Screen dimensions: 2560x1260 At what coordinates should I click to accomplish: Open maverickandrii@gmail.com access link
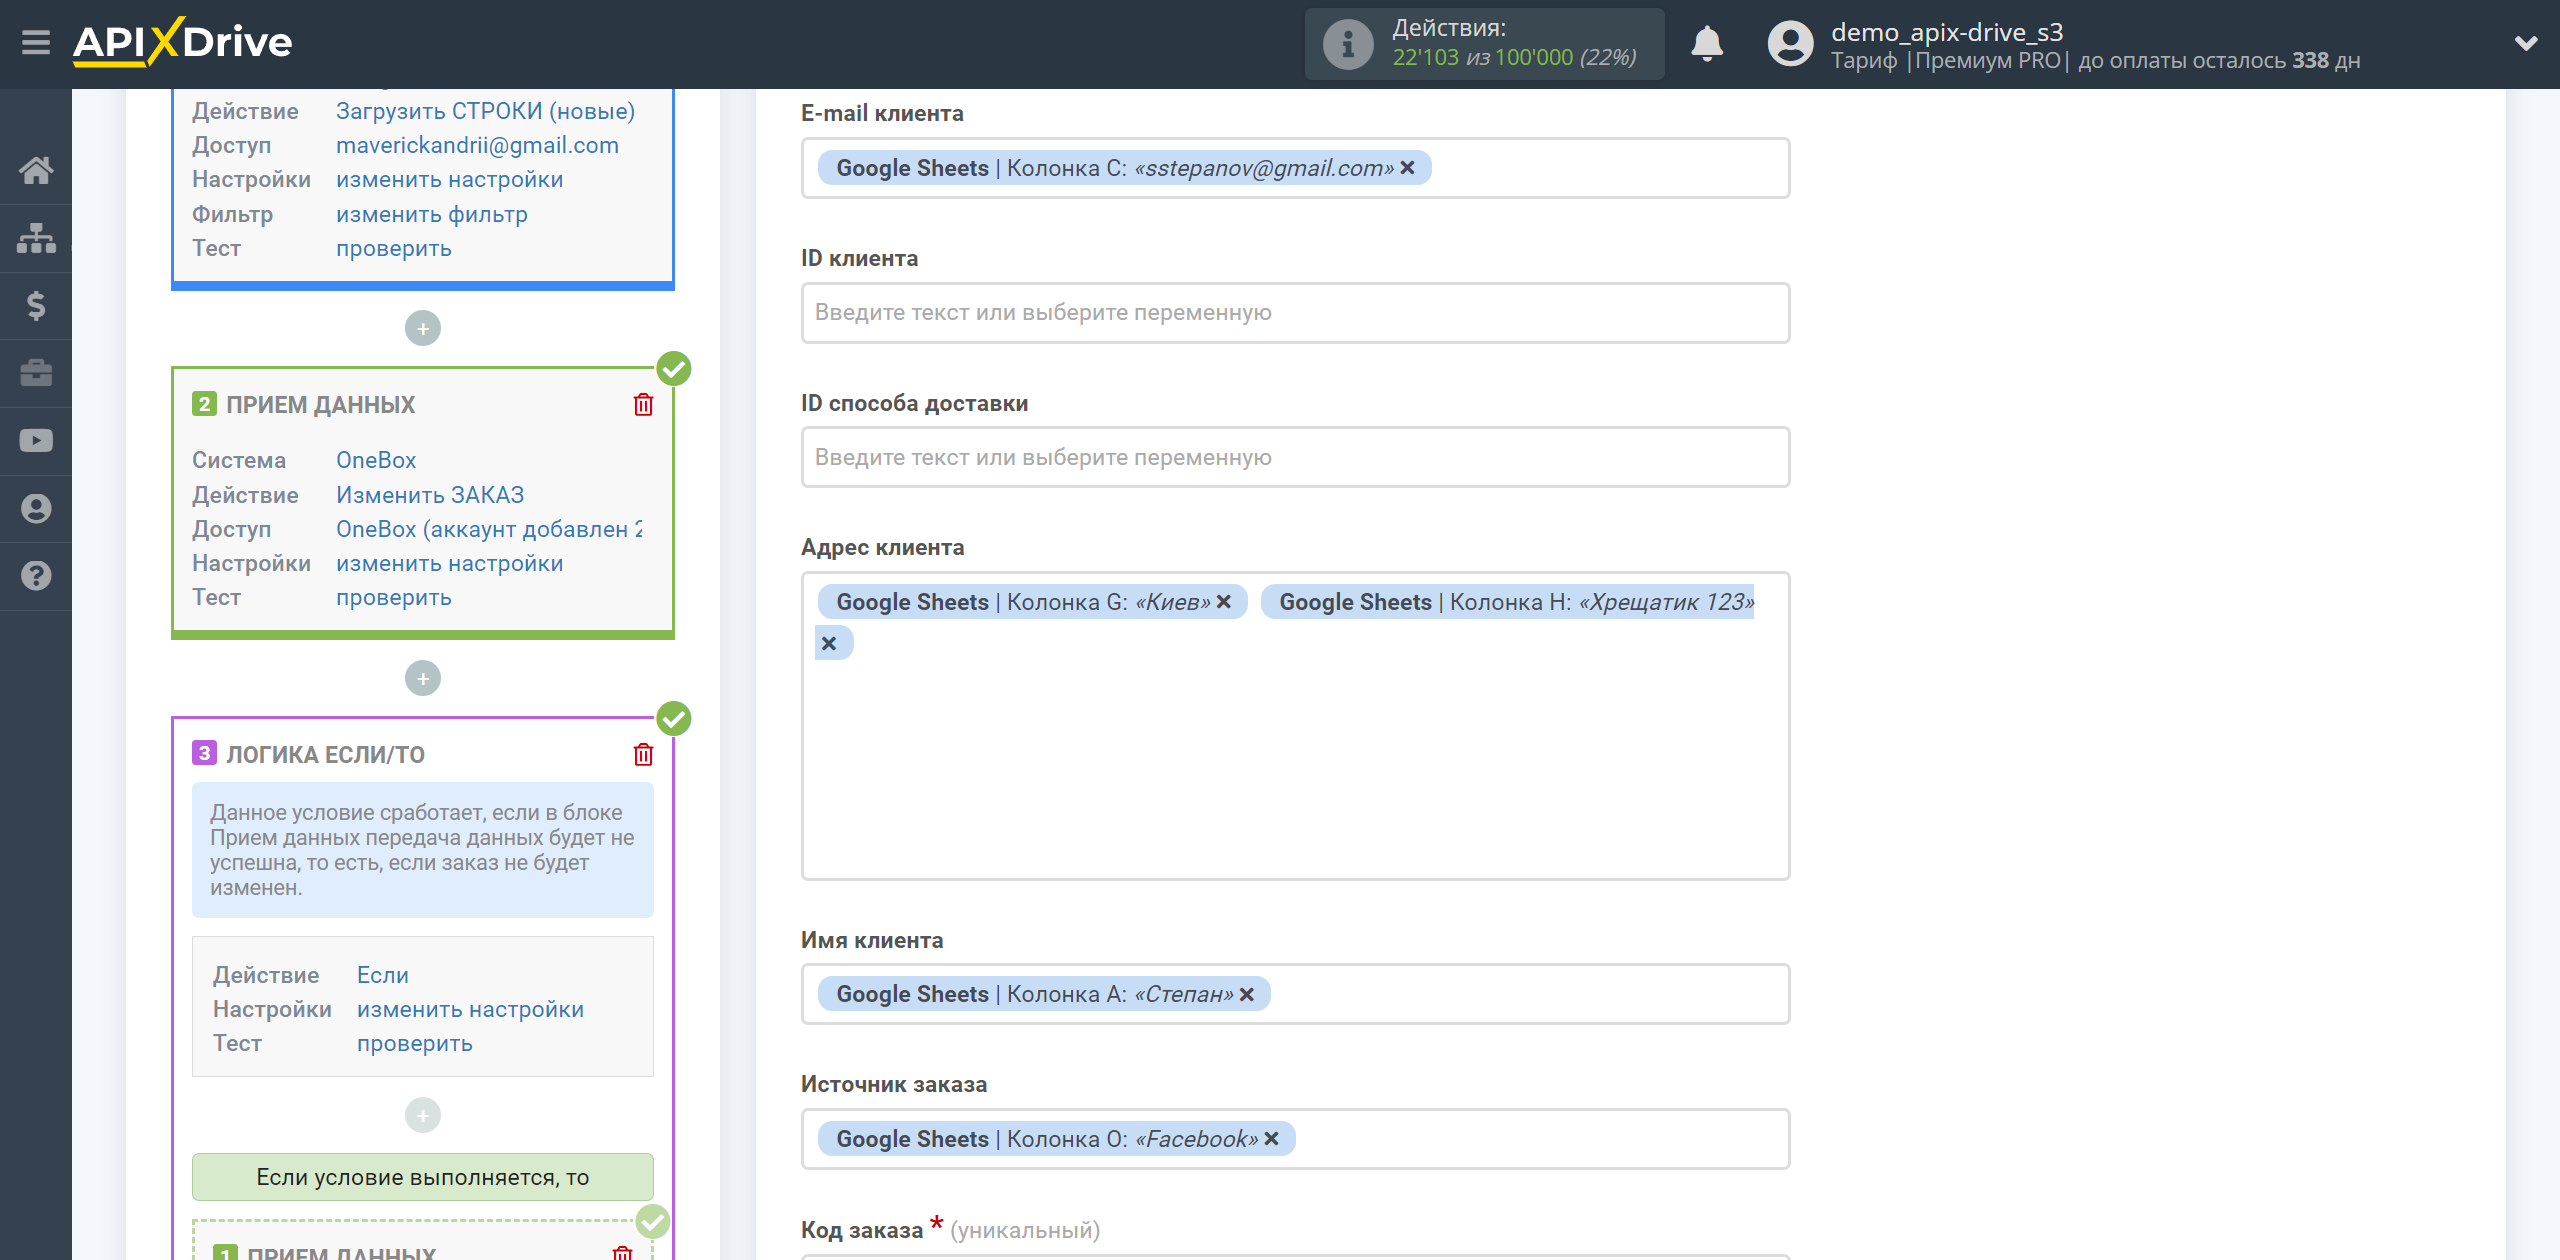[x=477, y=145]
